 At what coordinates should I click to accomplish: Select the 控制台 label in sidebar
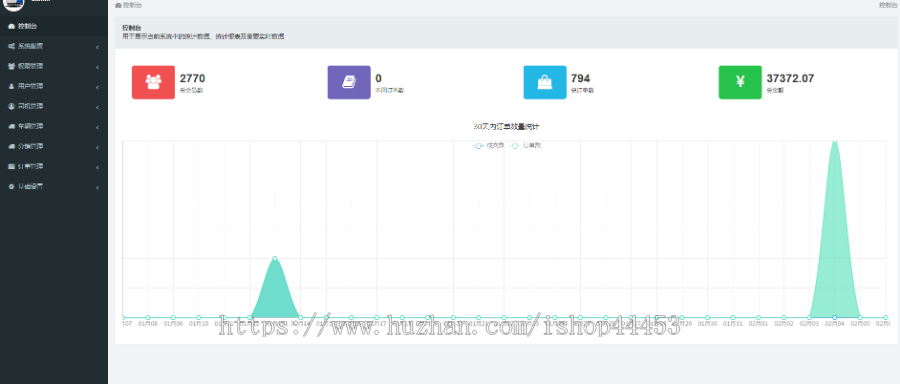[x=28, y=26]
